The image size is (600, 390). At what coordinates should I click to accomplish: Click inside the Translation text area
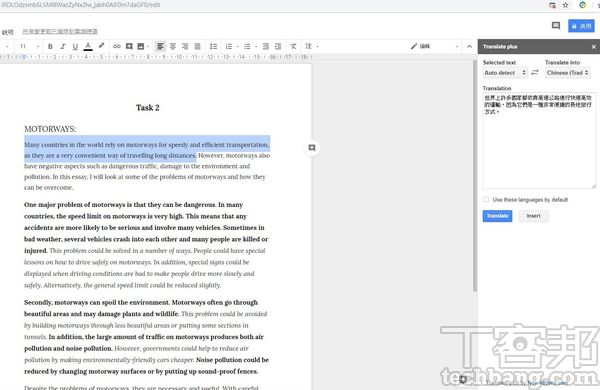[539, 140]
